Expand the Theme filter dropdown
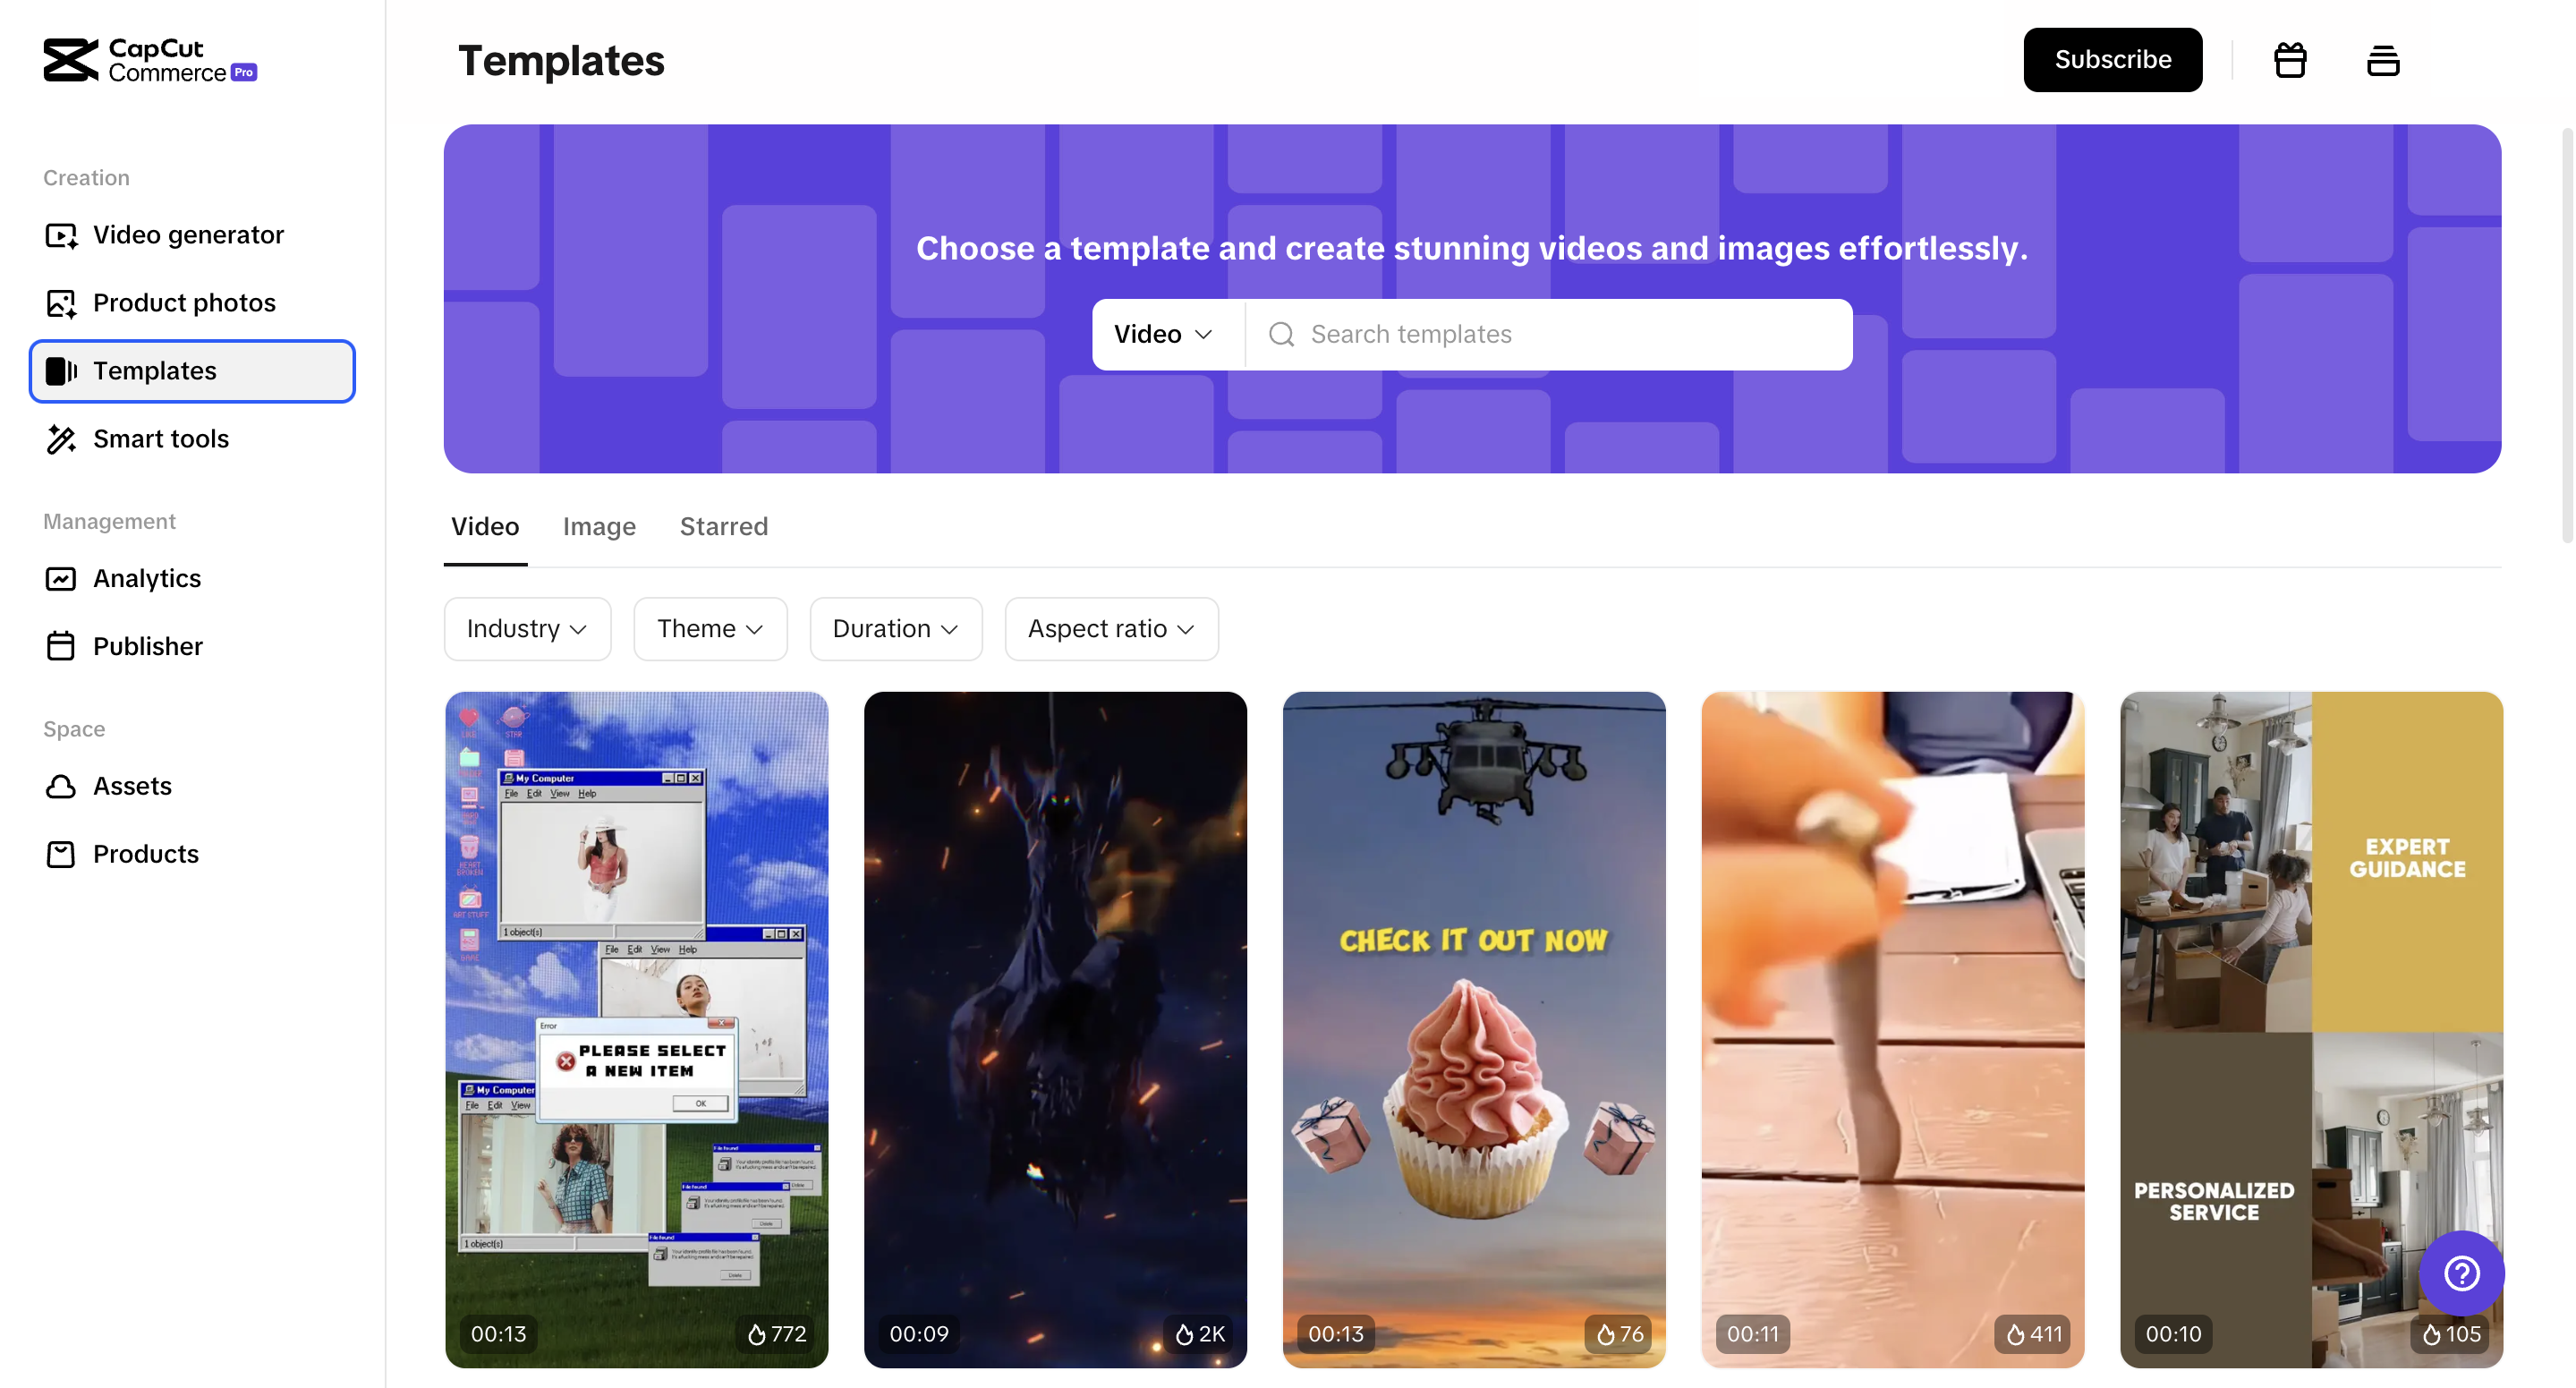Screen dimensions: 2576x1388 (x=710, y=629)
